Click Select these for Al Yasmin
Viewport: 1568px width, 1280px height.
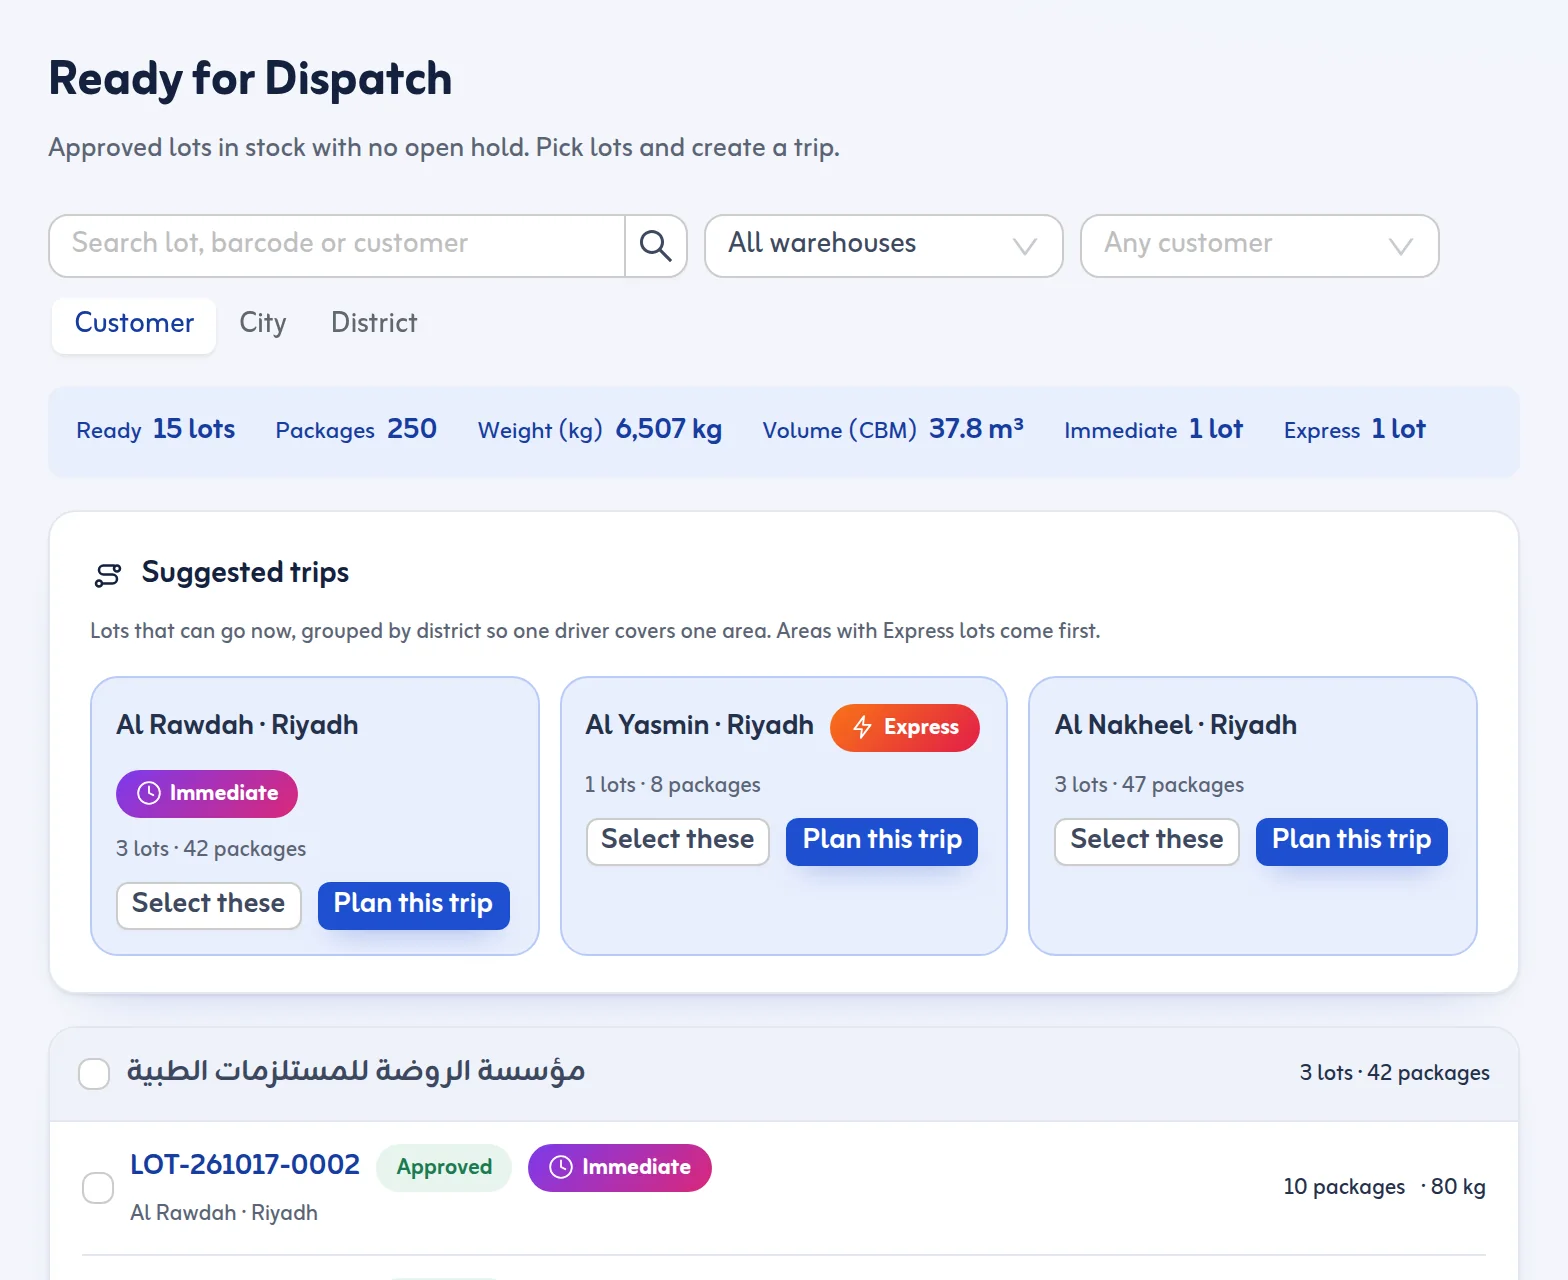click(678, 841)
